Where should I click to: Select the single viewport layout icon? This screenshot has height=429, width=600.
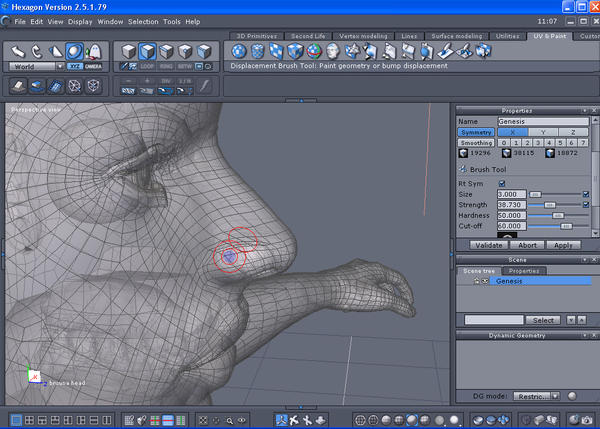(15, 420)
